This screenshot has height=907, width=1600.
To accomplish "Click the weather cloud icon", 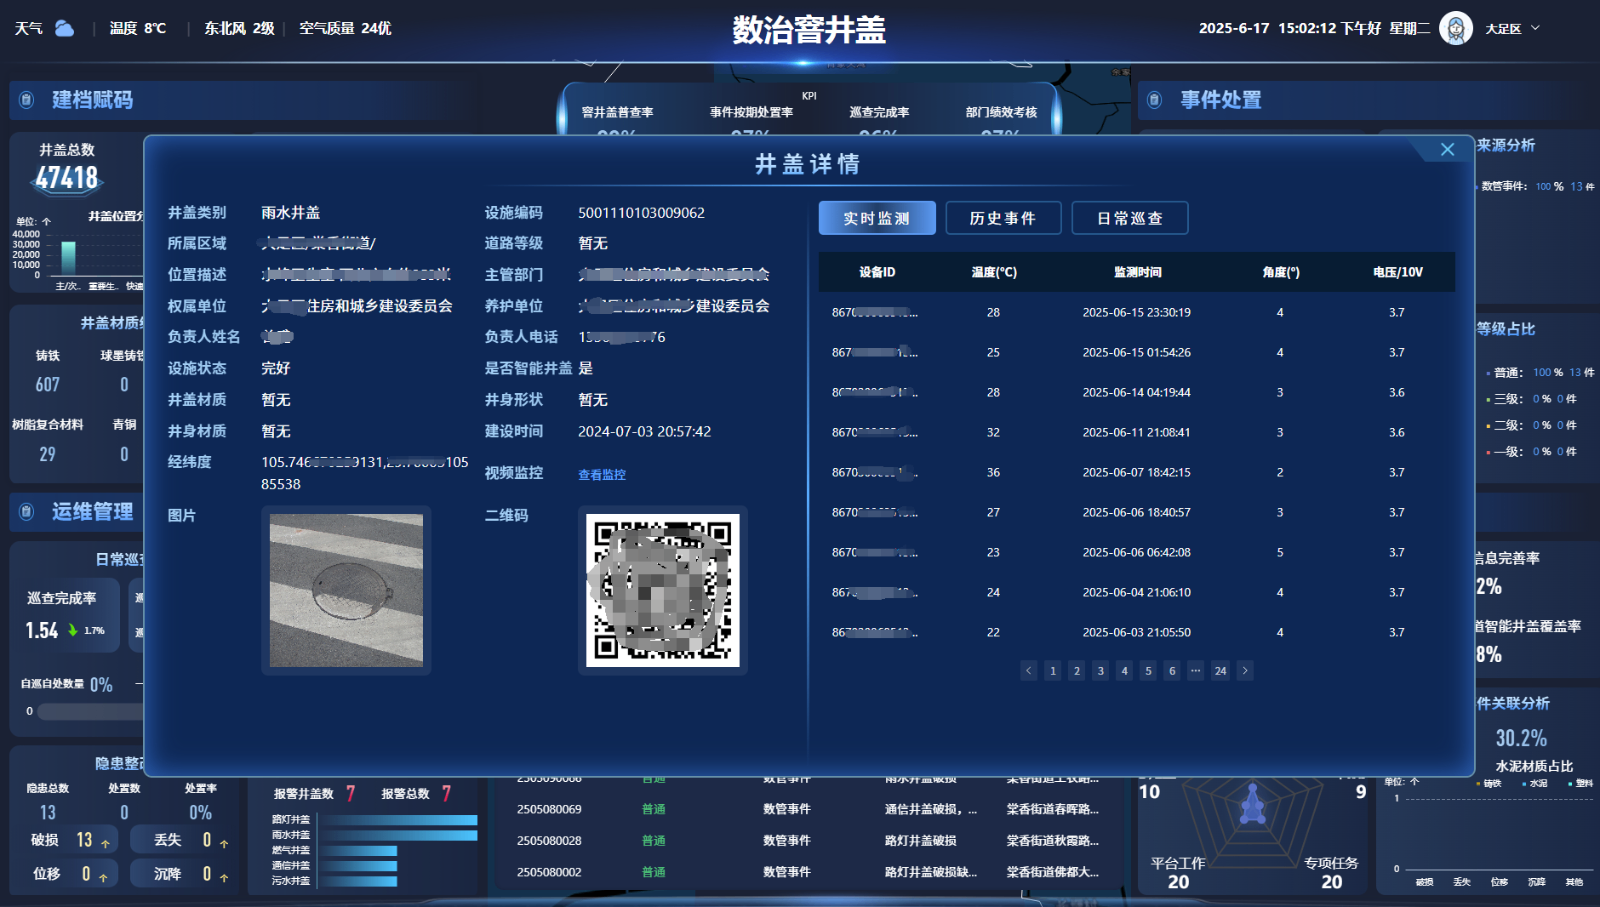I will click(x=64, y=28).
